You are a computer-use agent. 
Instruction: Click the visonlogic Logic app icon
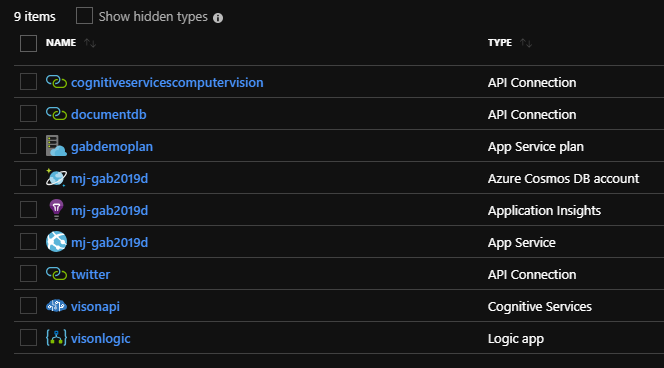(56, 338)
